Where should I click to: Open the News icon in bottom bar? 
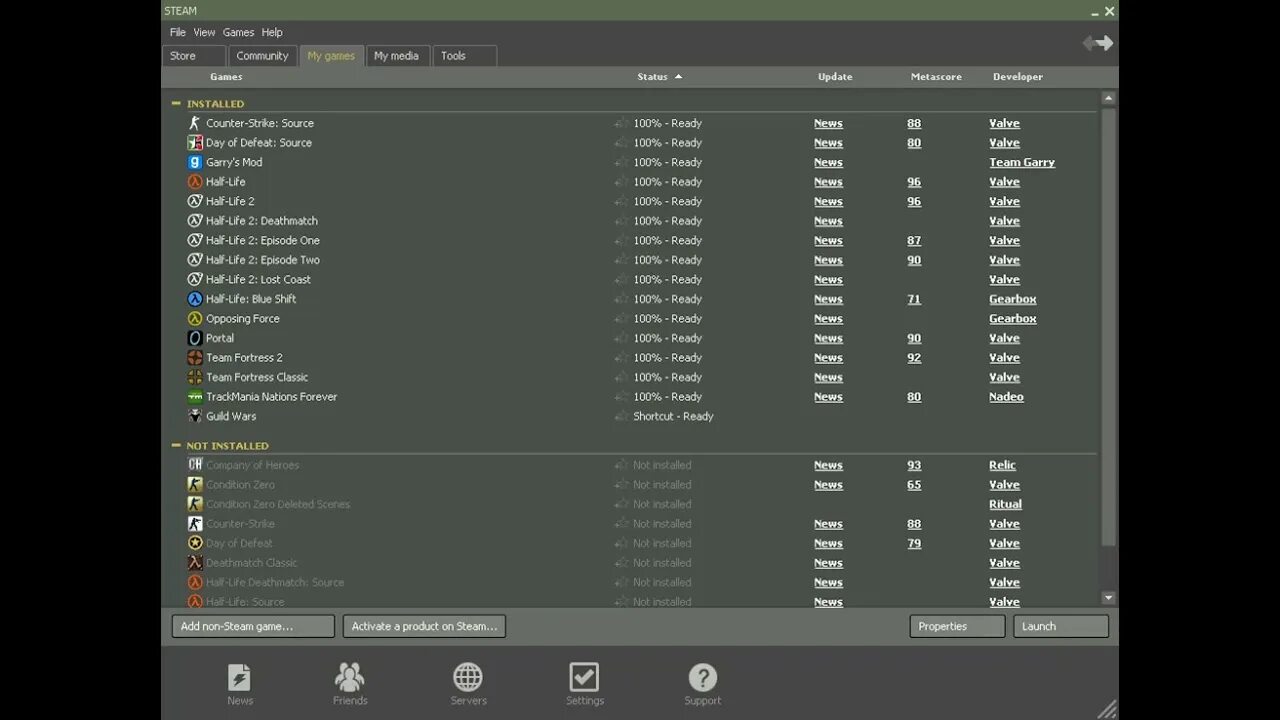240,677
